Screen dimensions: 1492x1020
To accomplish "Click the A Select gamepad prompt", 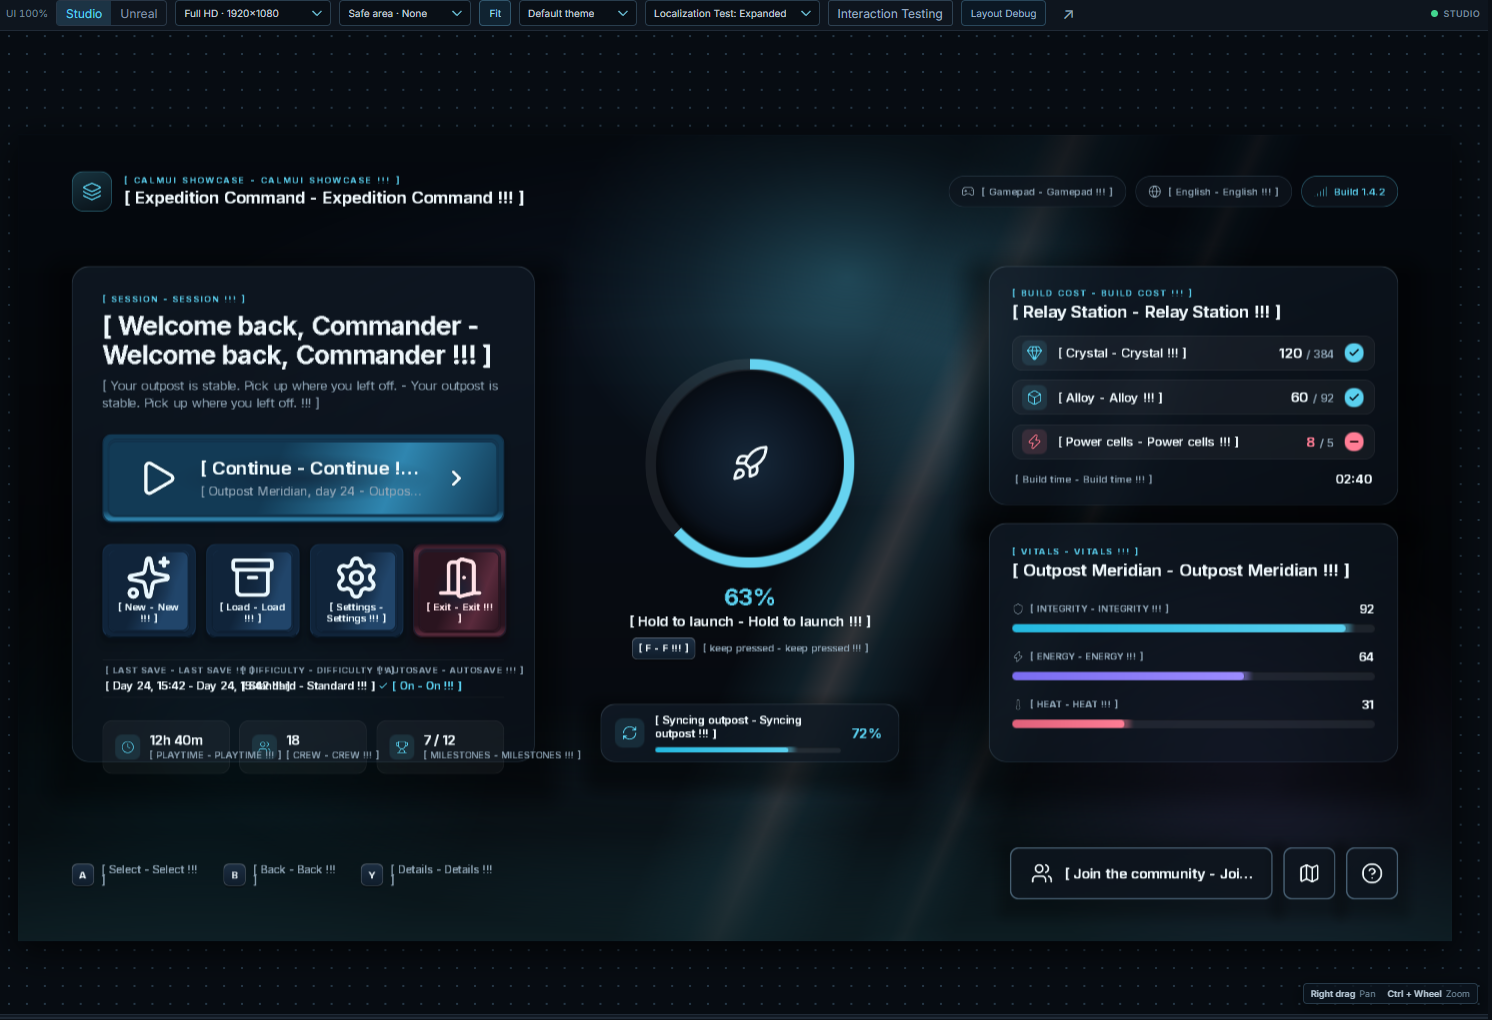I will (x=135, y=875).
